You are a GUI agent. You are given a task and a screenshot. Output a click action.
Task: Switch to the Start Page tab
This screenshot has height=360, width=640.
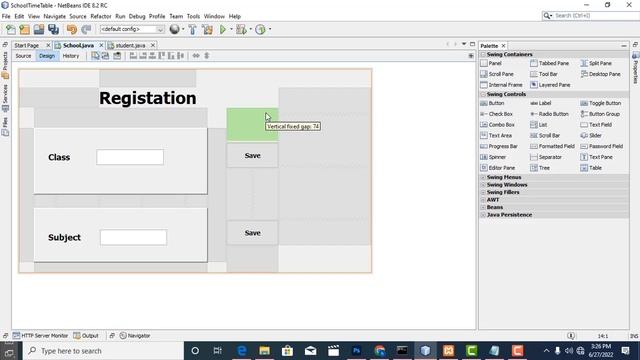point(27,45)
